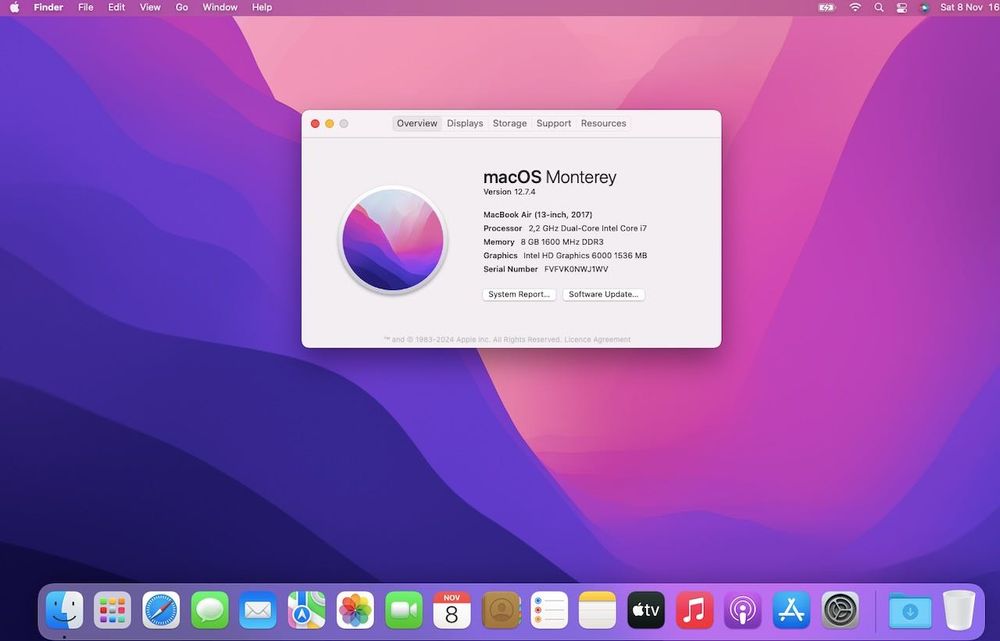Open Downloads folder stack in Dock

point(910,611)
